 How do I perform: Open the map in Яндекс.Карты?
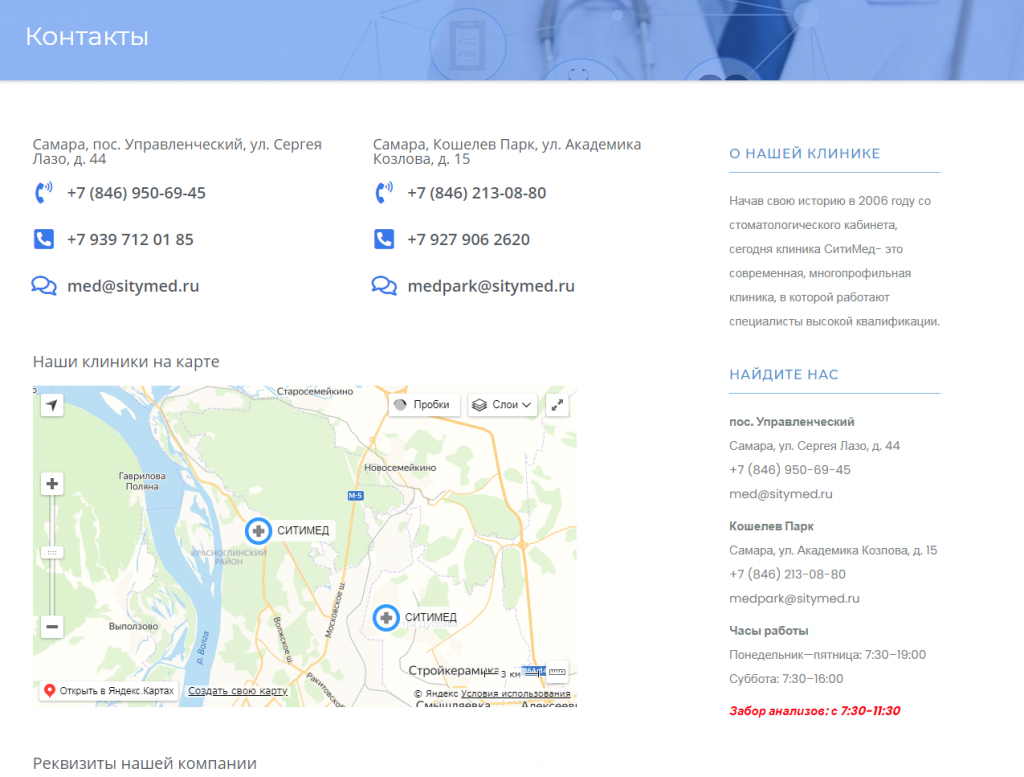click(x=109, y=691)
